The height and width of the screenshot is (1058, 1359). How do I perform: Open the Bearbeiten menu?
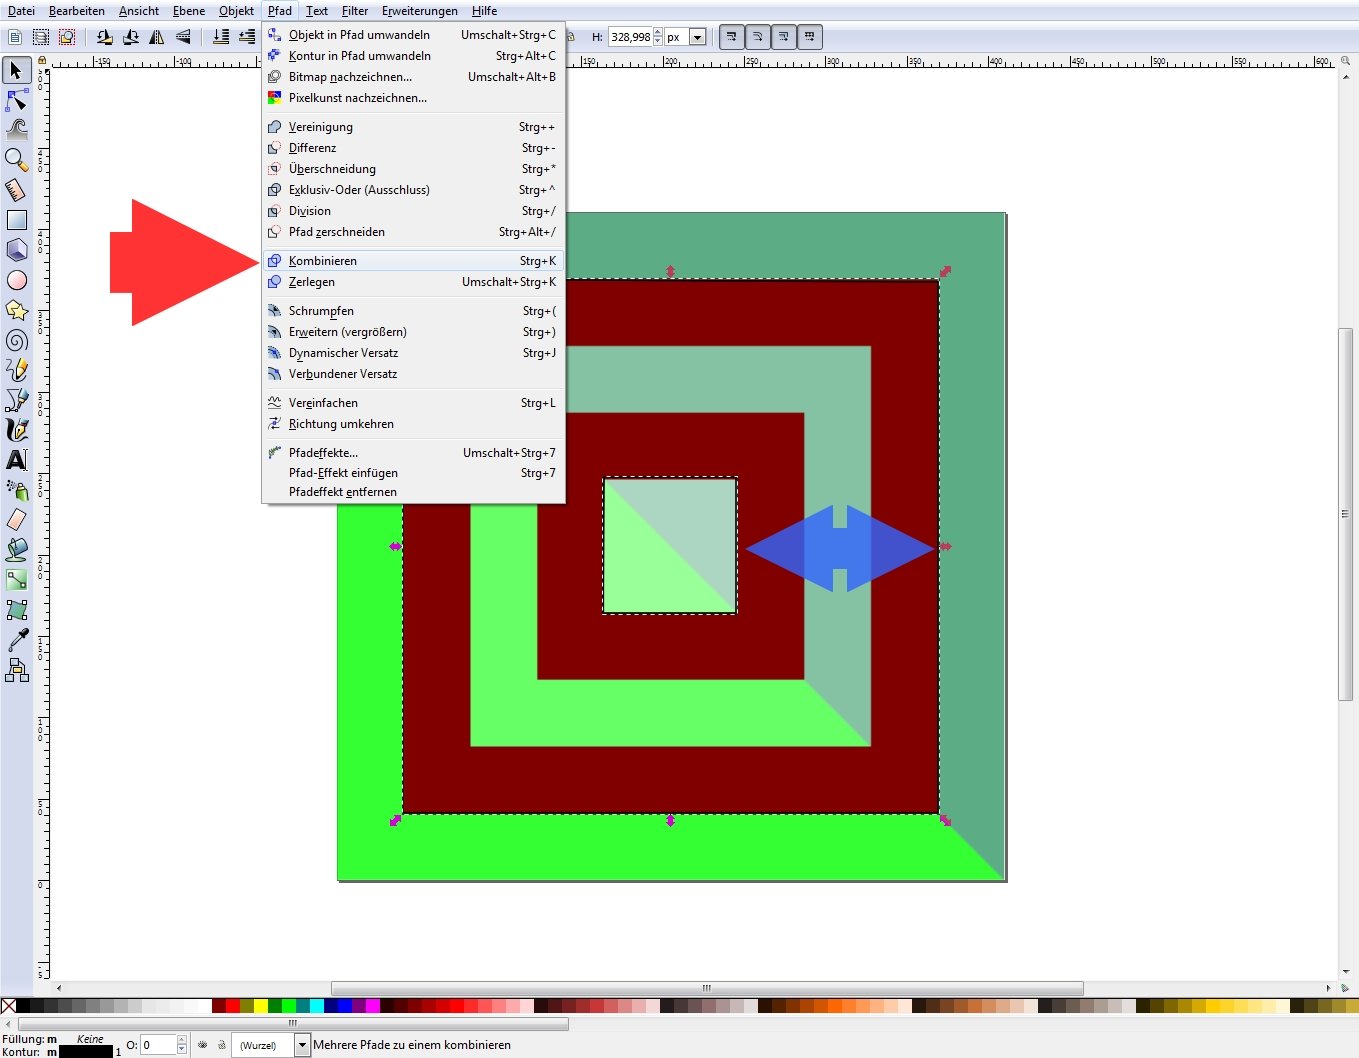point(77,11)
